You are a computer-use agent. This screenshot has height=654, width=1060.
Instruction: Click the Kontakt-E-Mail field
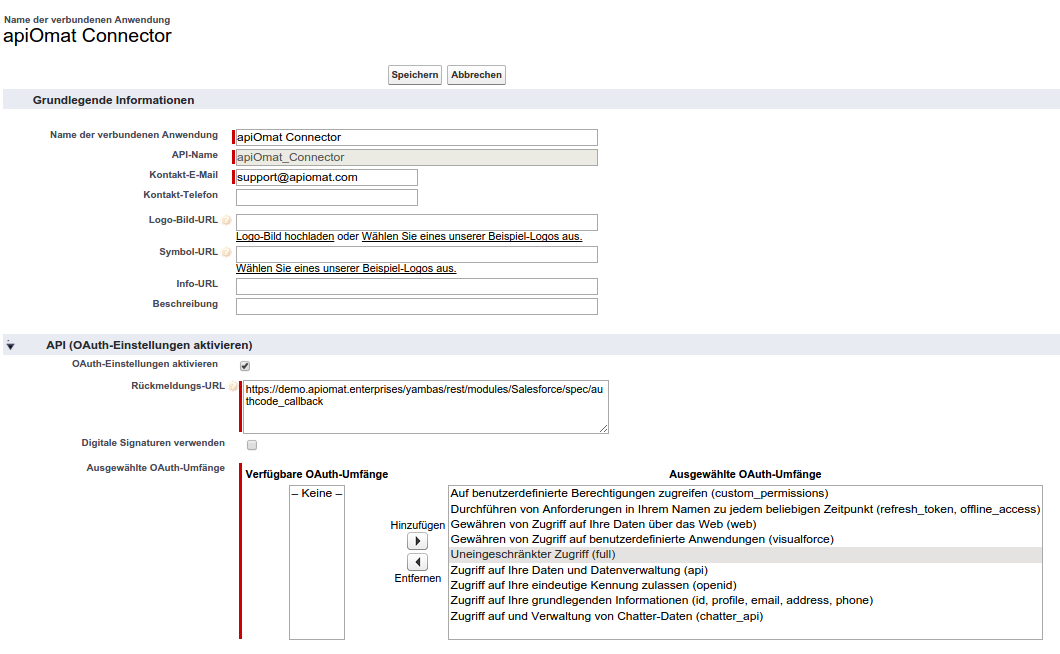[327, 177]
